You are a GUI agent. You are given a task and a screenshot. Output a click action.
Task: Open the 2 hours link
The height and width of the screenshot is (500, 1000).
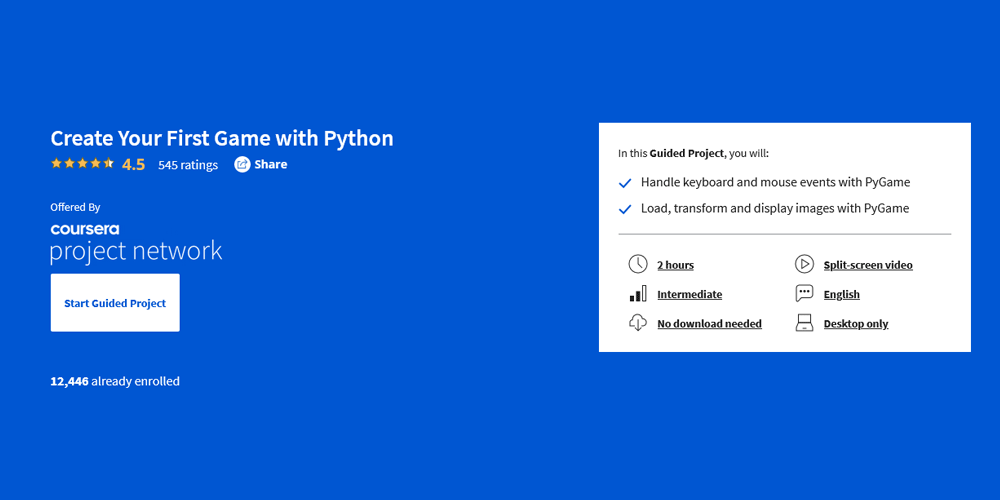coord(675,265)
